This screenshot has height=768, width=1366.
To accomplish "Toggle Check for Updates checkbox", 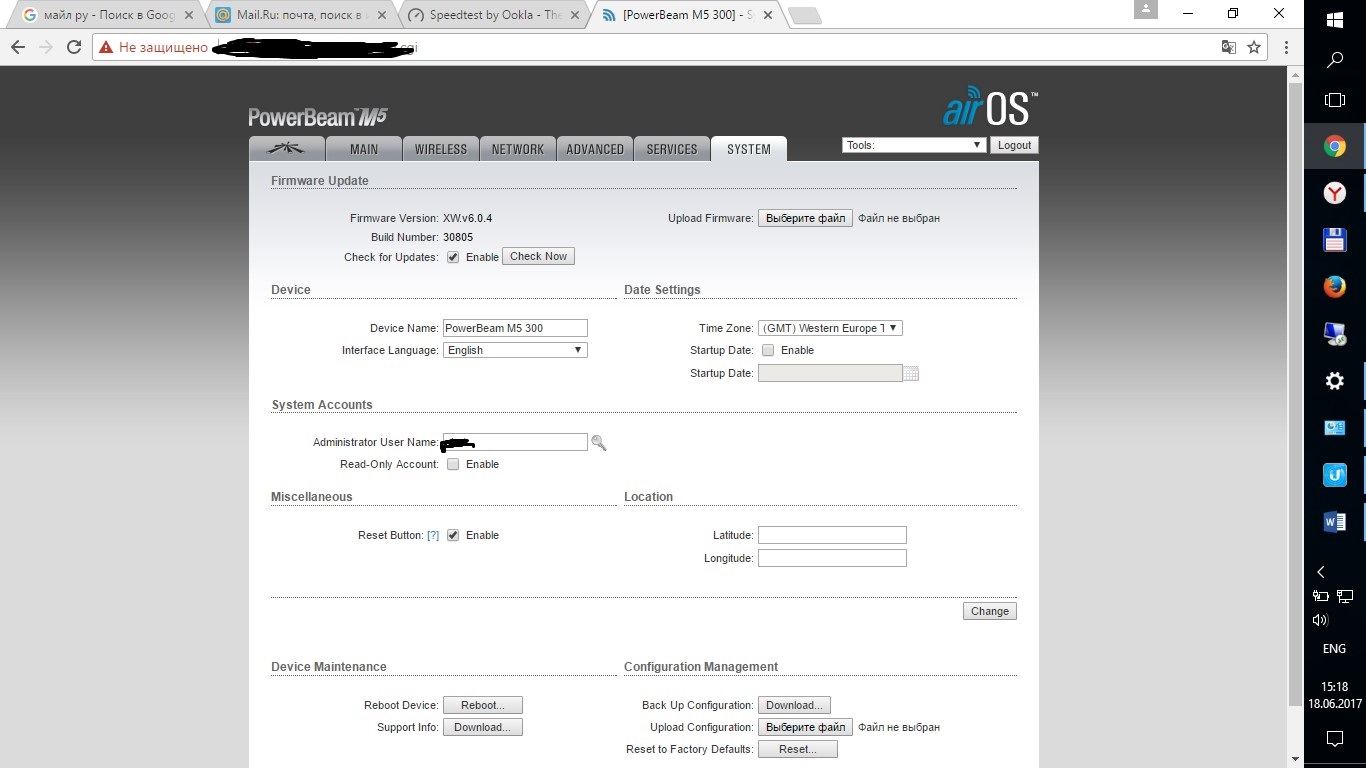I will [x=453, y=257].
